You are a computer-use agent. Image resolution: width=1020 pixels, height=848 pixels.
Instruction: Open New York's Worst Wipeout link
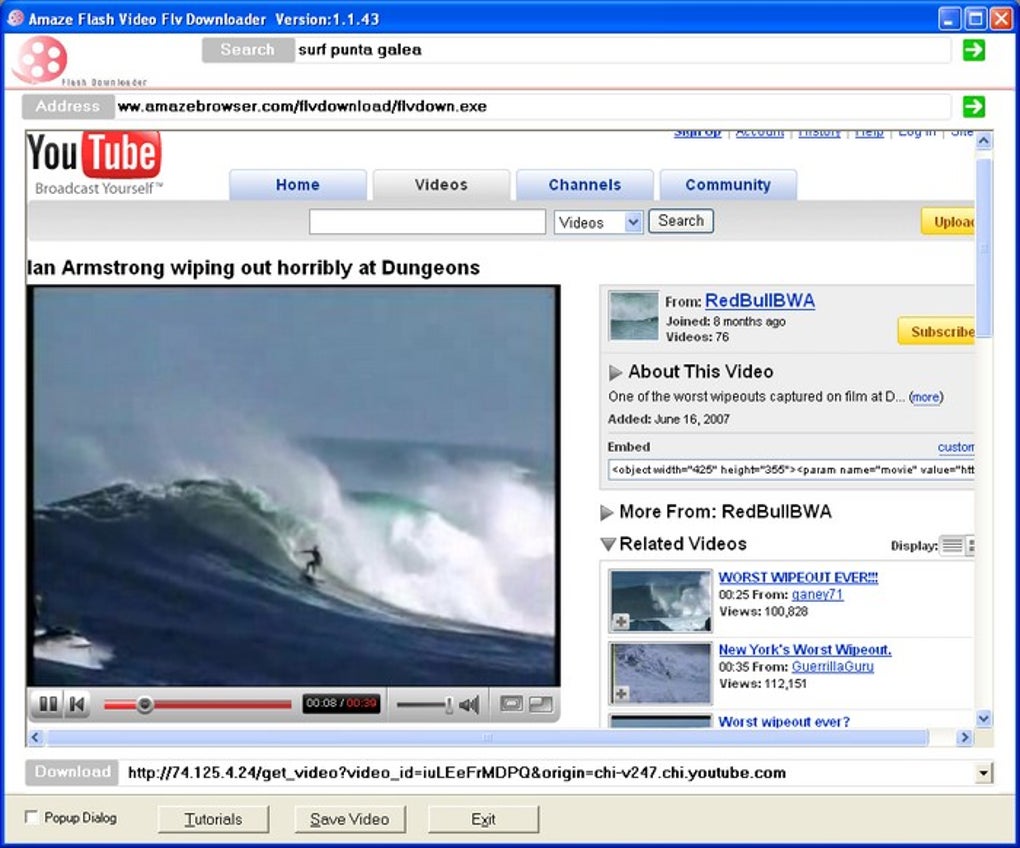pos(805,650)
